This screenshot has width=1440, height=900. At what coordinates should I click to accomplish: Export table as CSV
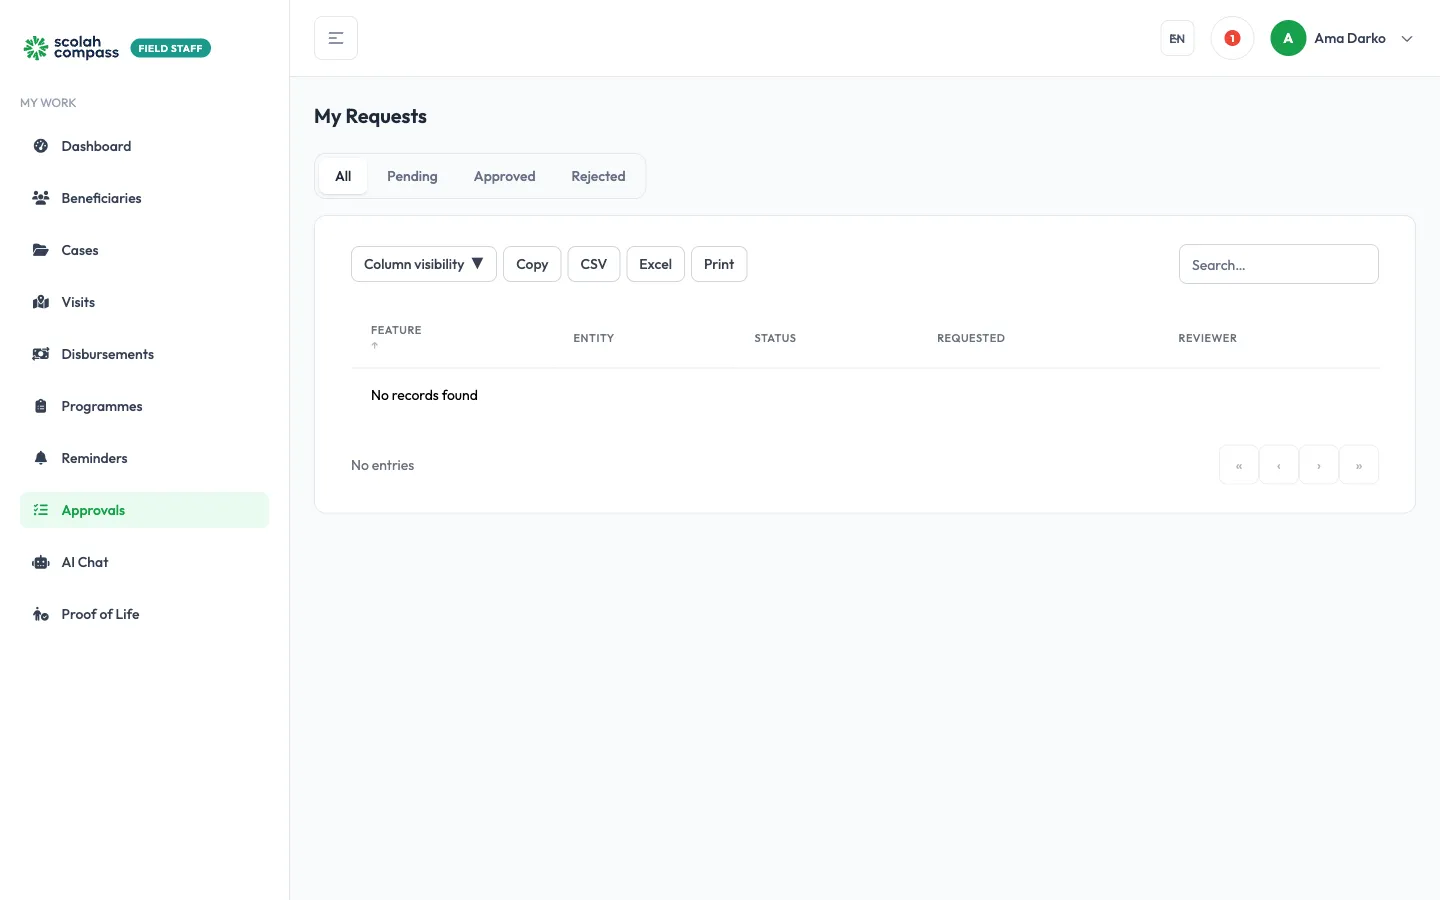click(x=594, y=264)
